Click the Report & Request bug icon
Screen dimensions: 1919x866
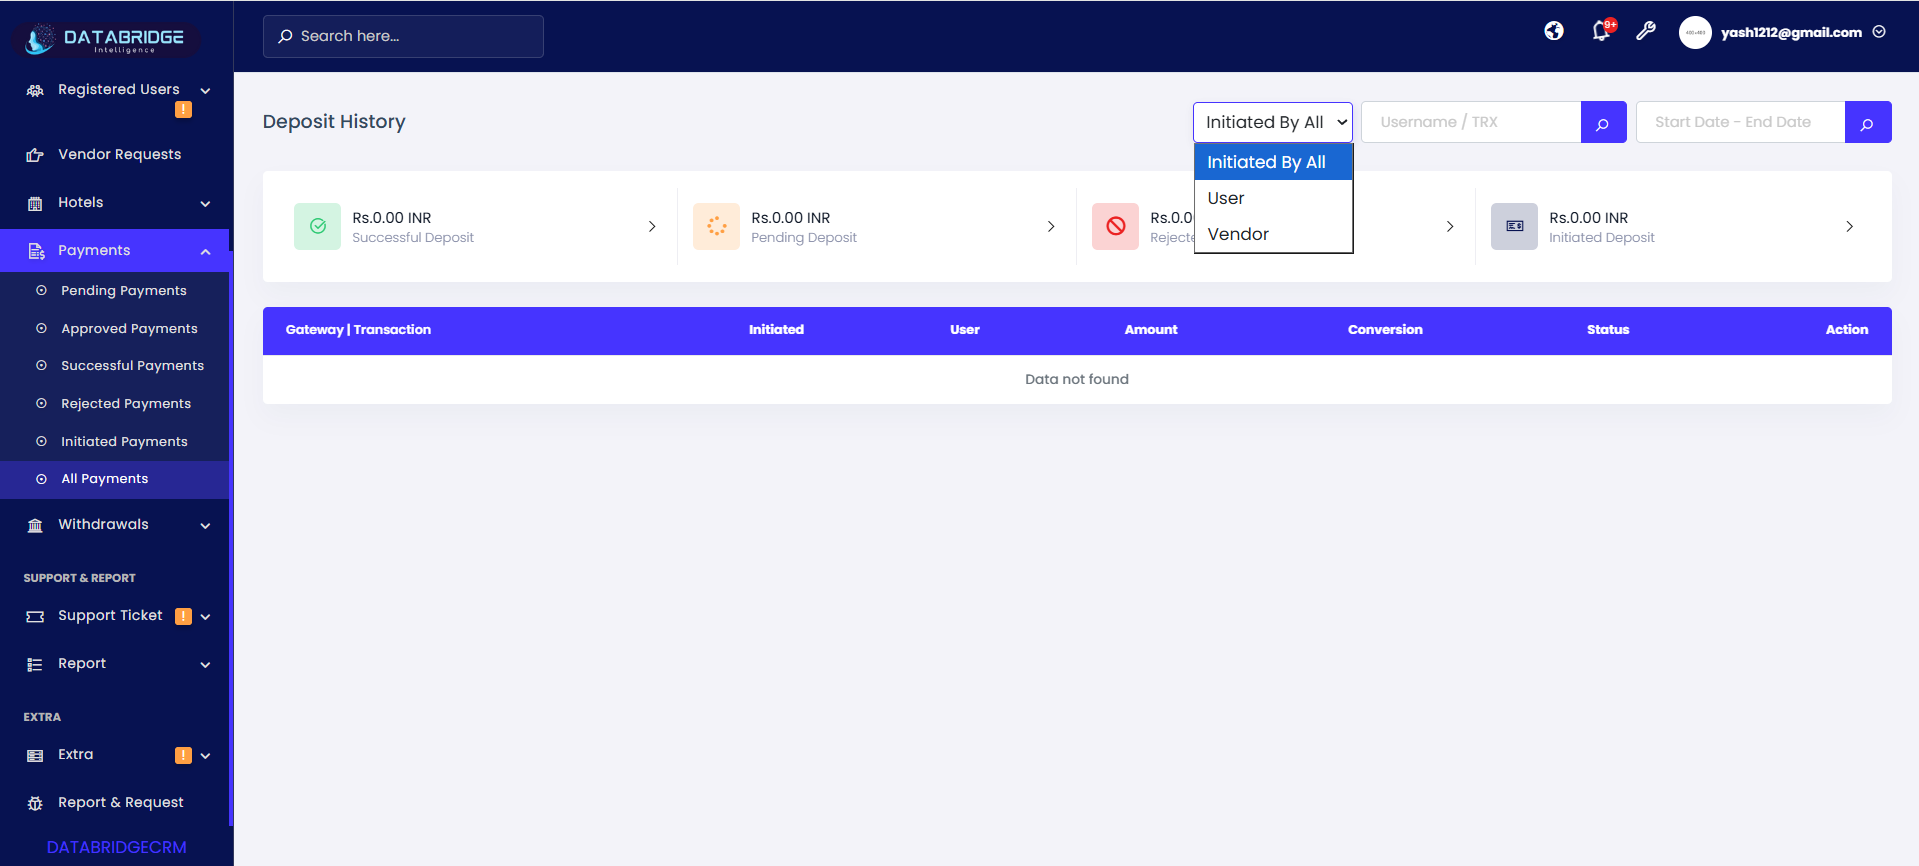click(x=35, y=804)
